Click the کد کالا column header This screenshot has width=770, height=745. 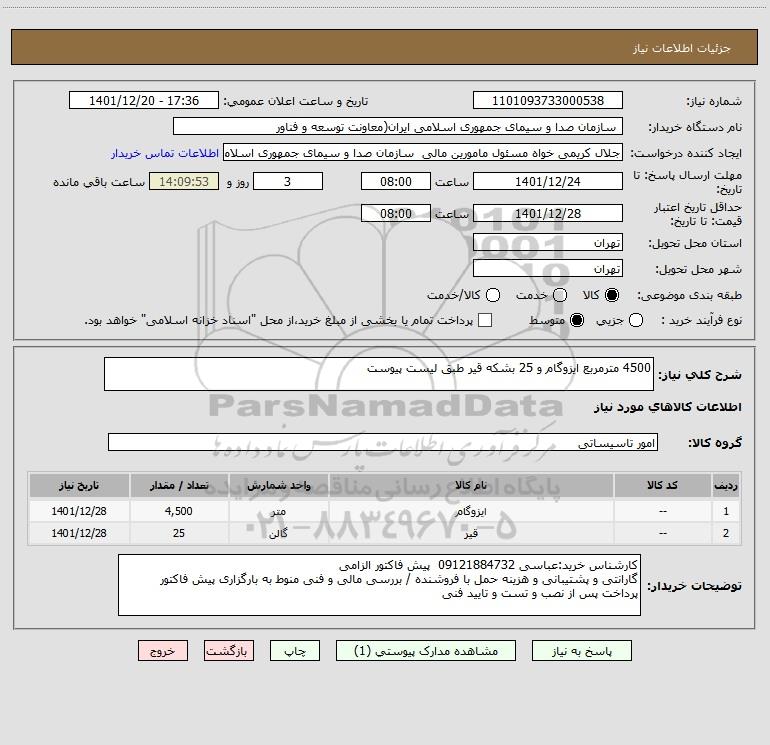click(x=662, y=486)
